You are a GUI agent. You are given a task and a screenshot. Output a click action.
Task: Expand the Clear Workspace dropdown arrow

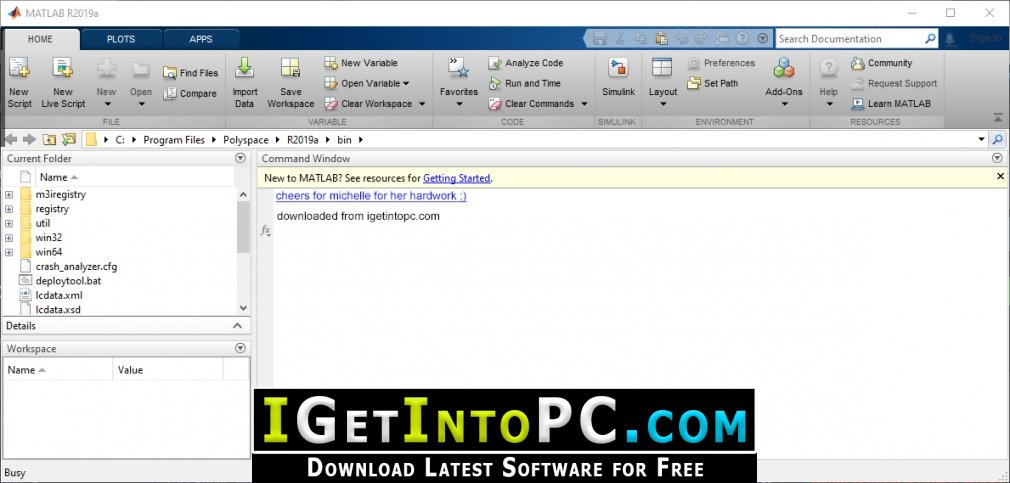422,104
